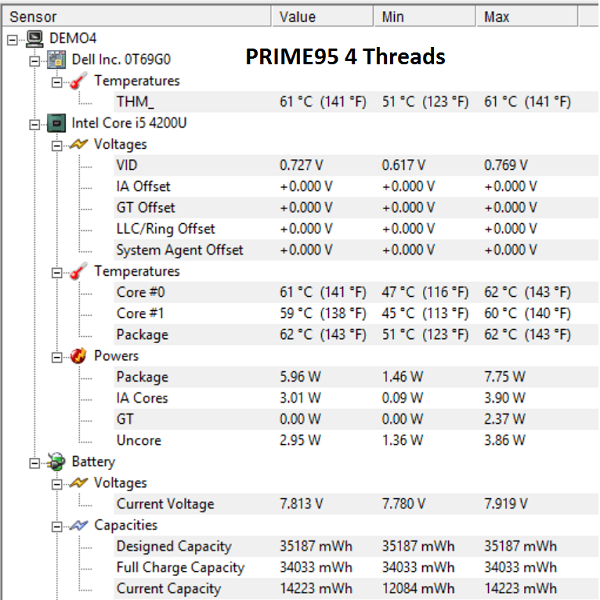Select the VID voltage row
This screenshot has width=600, height=600.
[356, 165]
